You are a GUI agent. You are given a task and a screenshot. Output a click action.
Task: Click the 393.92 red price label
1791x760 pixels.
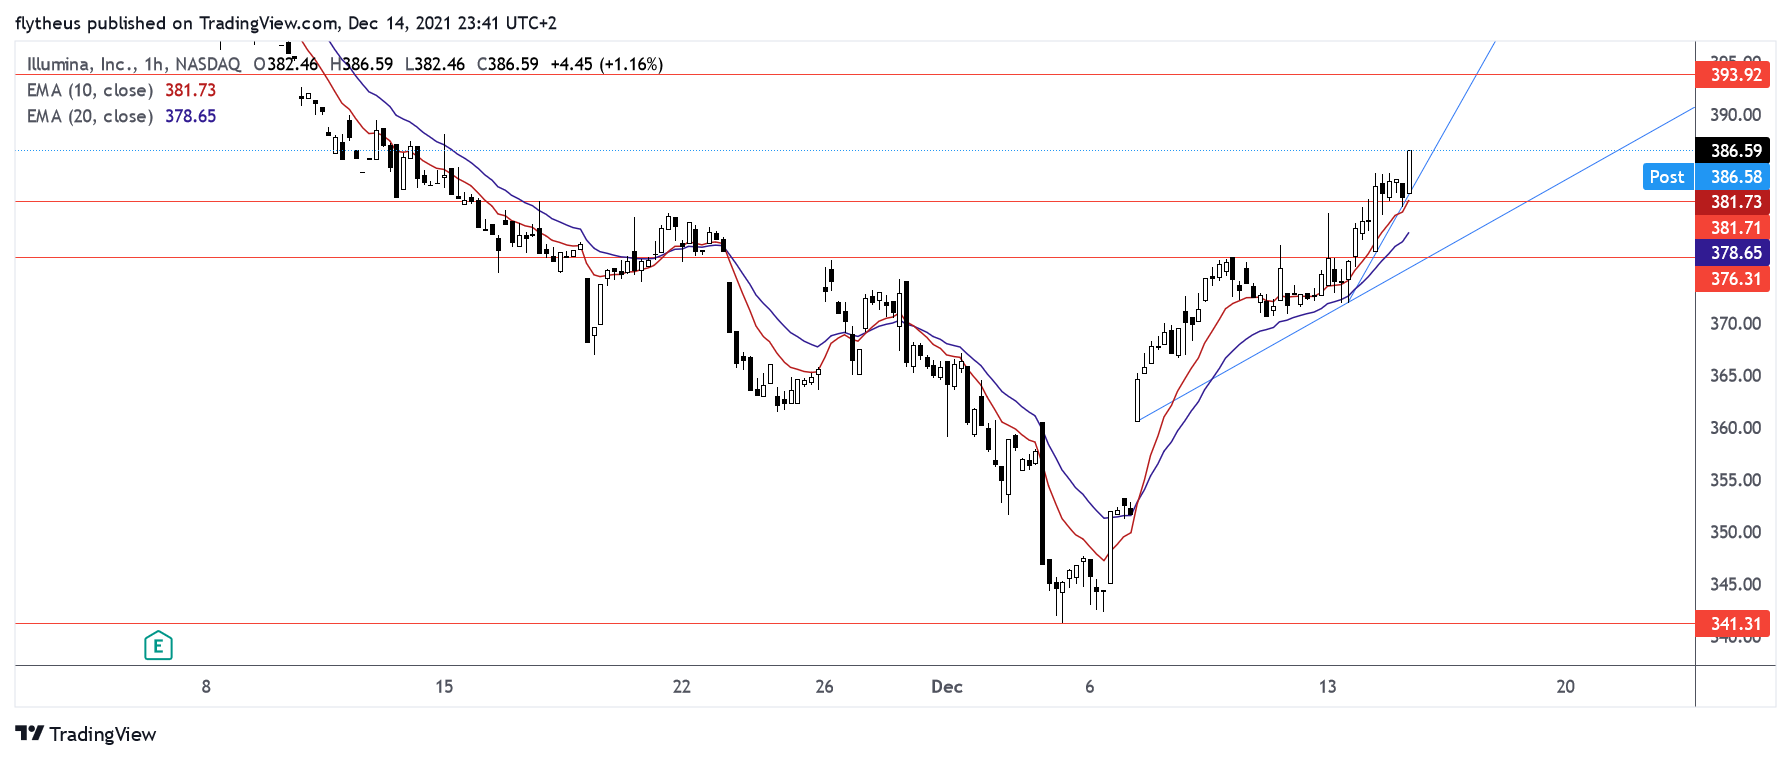tap(1733, 74)
